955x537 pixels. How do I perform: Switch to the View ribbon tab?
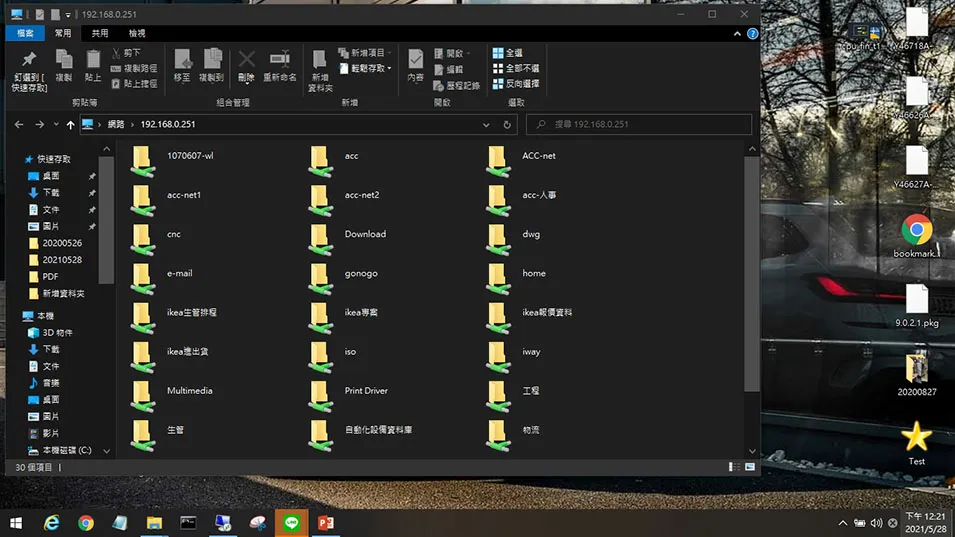[137, 33]
